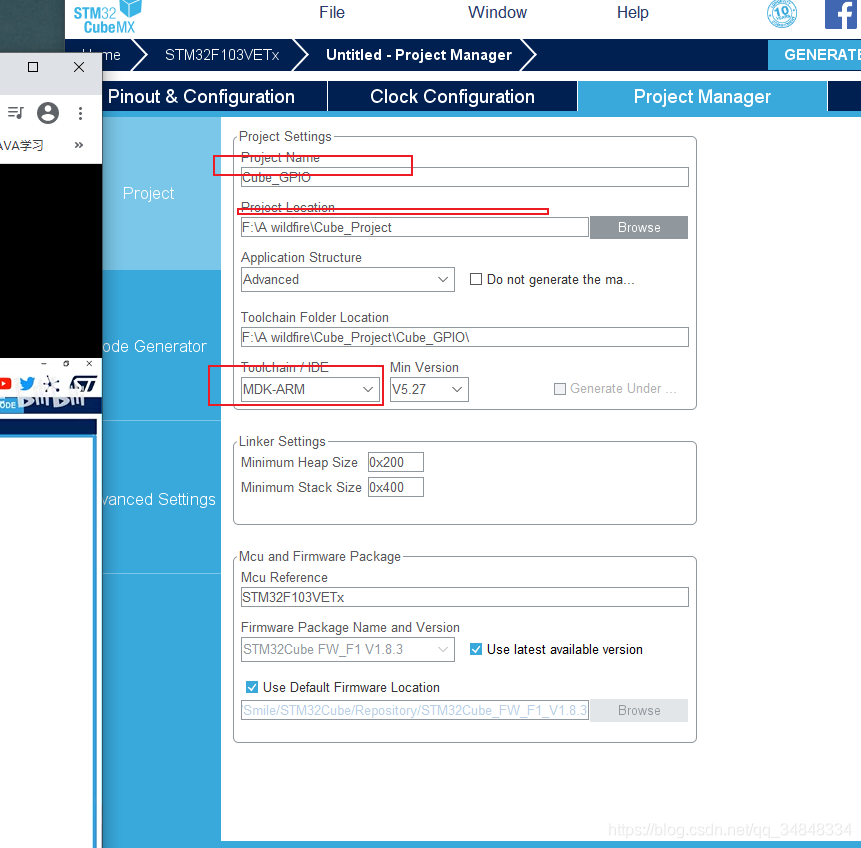
Task: Open the Facebook icon link
Action: coord(841,14)
